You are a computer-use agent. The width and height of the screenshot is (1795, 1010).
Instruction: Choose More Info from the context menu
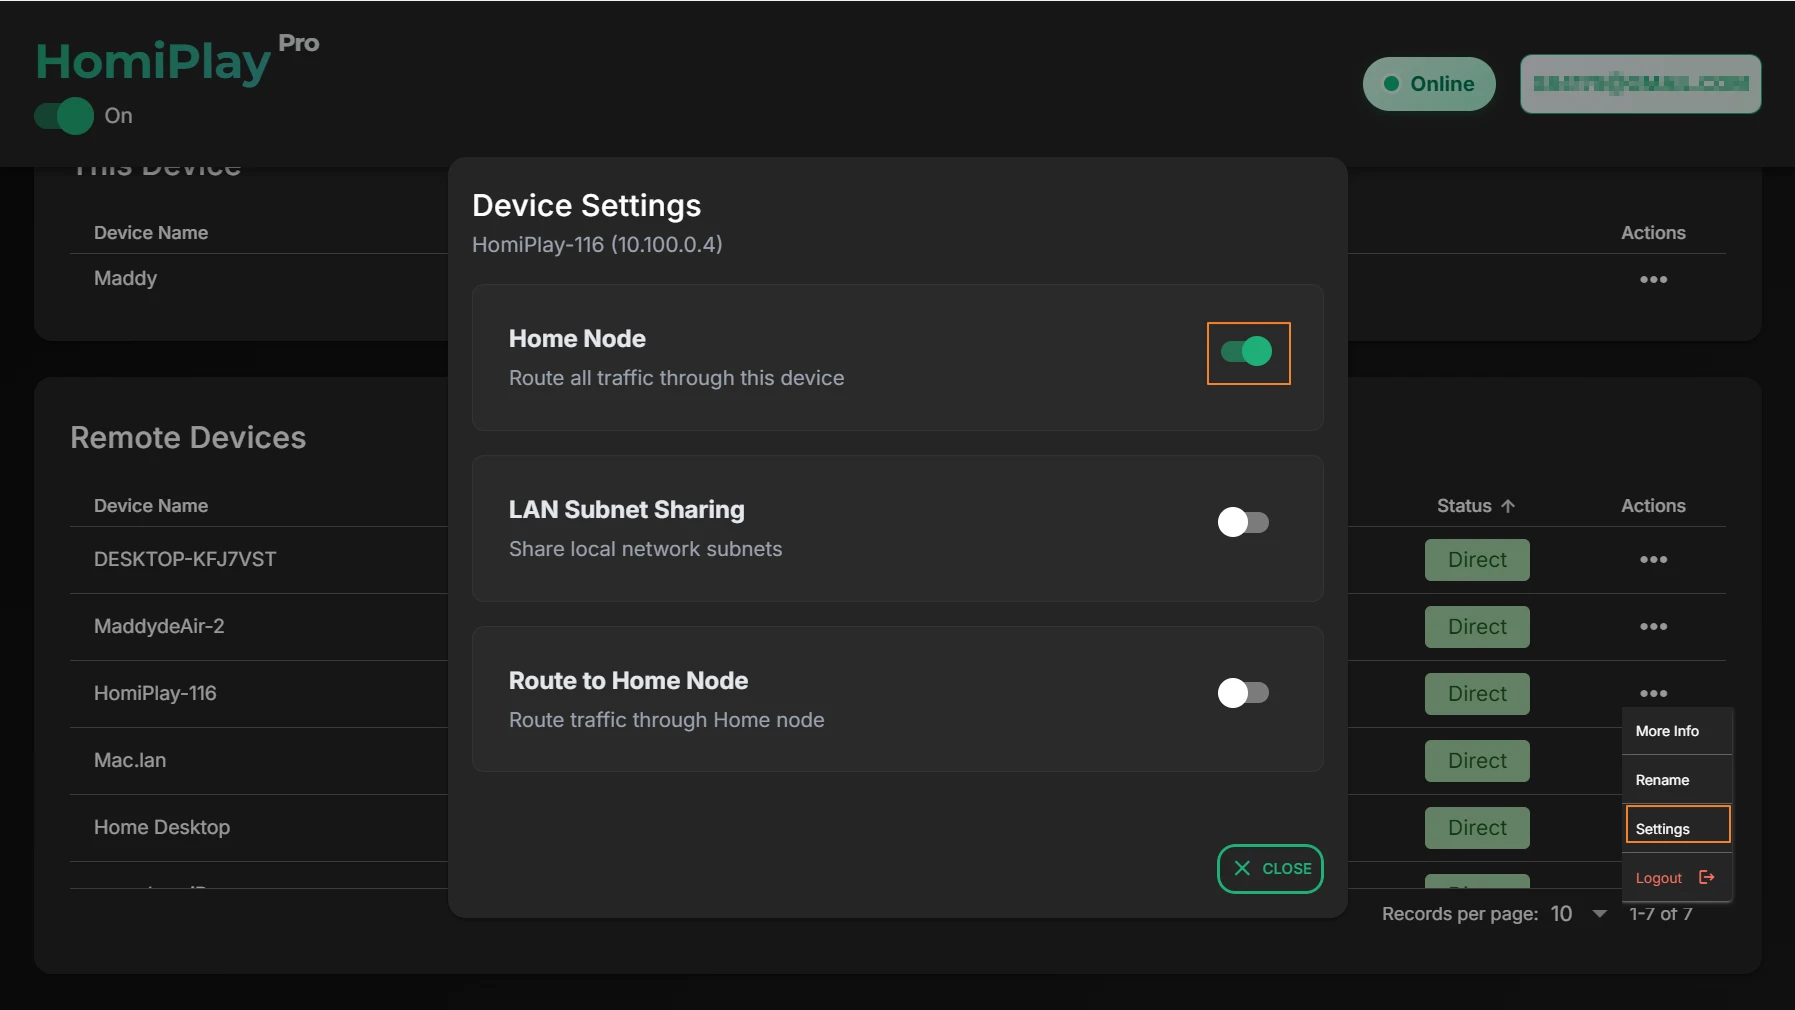tap(1677, 731)
